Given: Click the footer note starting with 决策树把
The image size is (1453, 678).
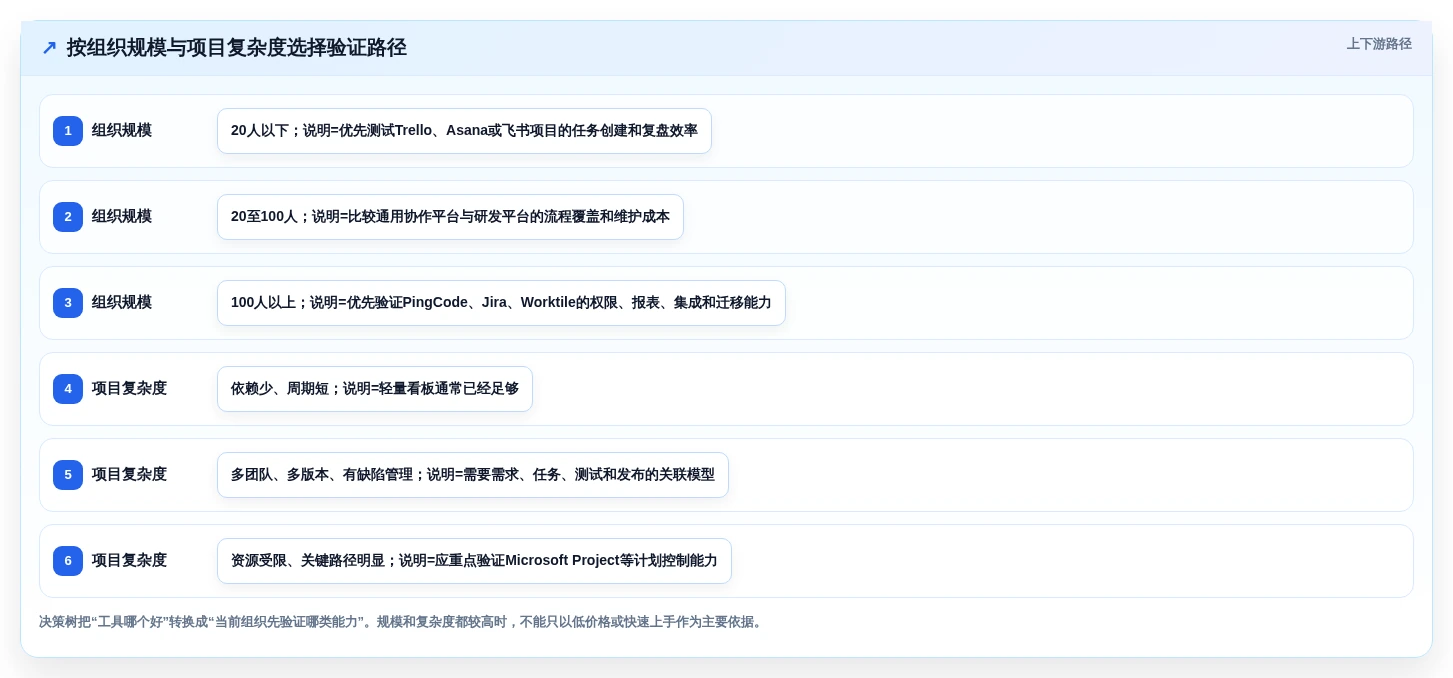Looking at the screenshot, I should 403,622.
